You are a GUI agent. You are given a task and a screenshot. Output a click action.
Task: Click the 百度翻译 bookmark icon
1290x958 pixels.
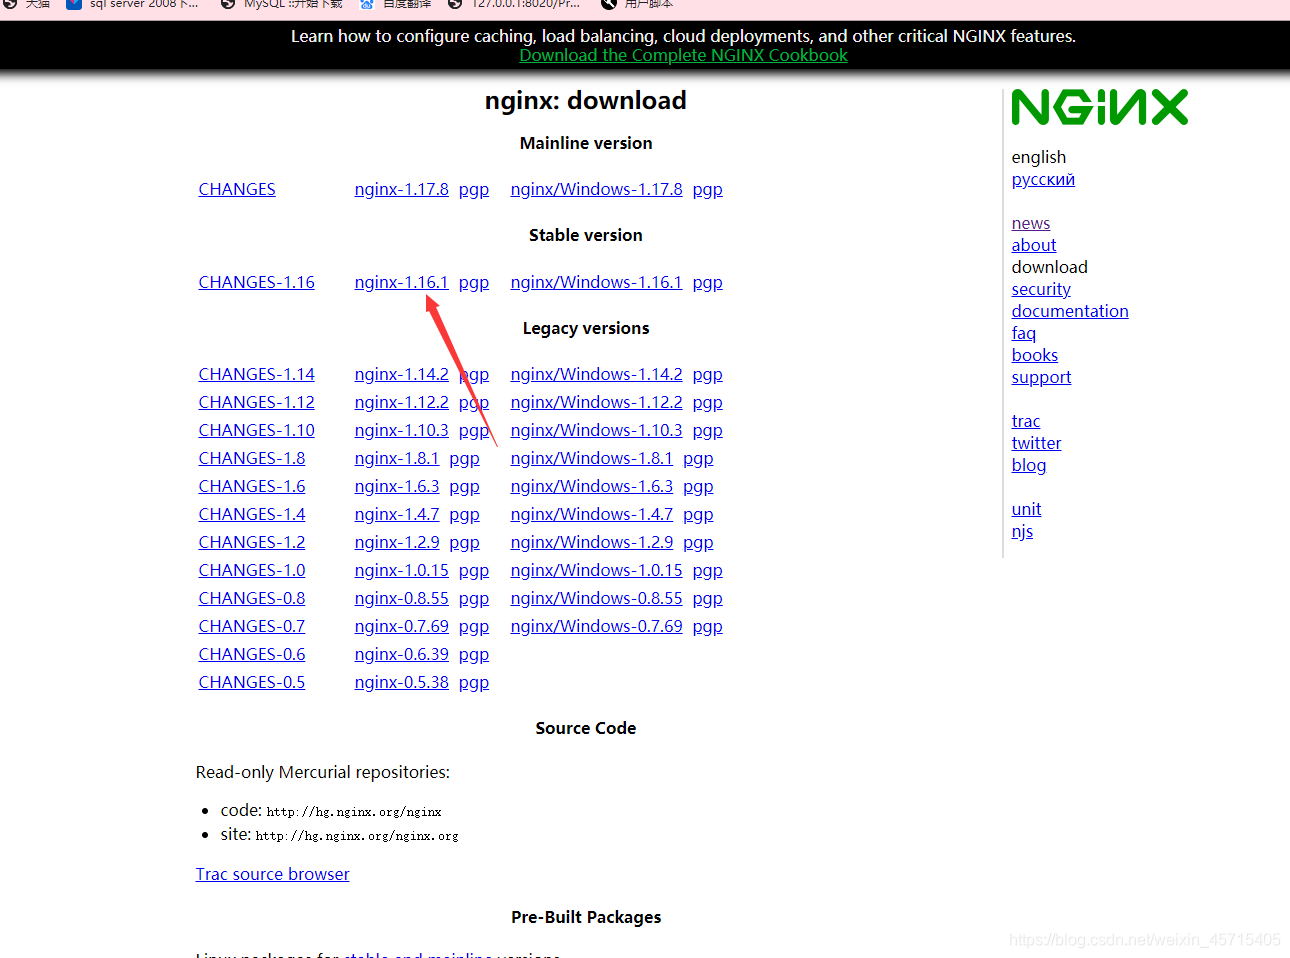pyautogui.click(x=367, y=5)
